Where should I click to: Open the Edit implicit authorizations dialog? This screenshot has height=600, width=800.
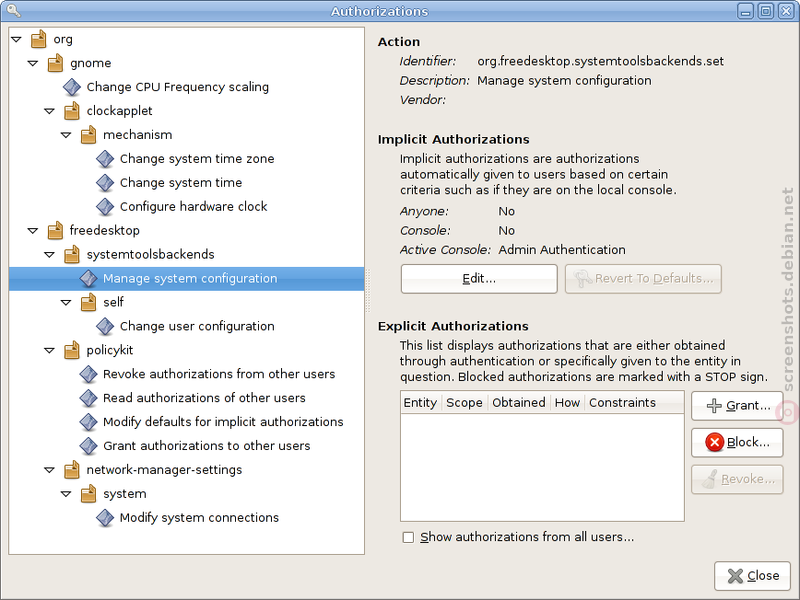(x=479, y=279)
